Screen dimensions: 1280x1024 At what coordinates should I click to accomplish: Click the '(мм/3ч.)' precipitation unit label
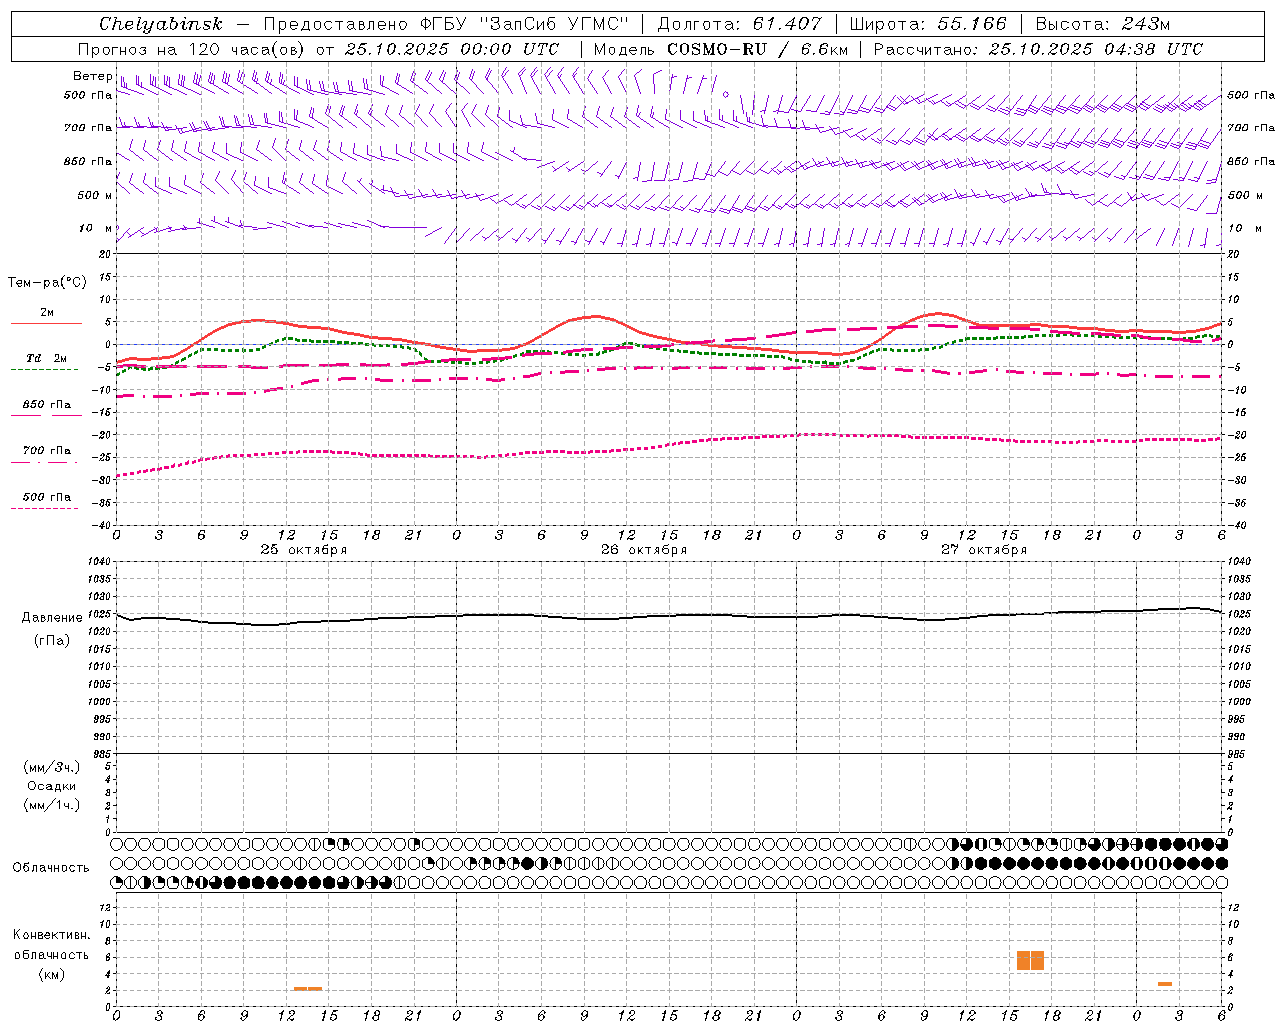[52, 768]
